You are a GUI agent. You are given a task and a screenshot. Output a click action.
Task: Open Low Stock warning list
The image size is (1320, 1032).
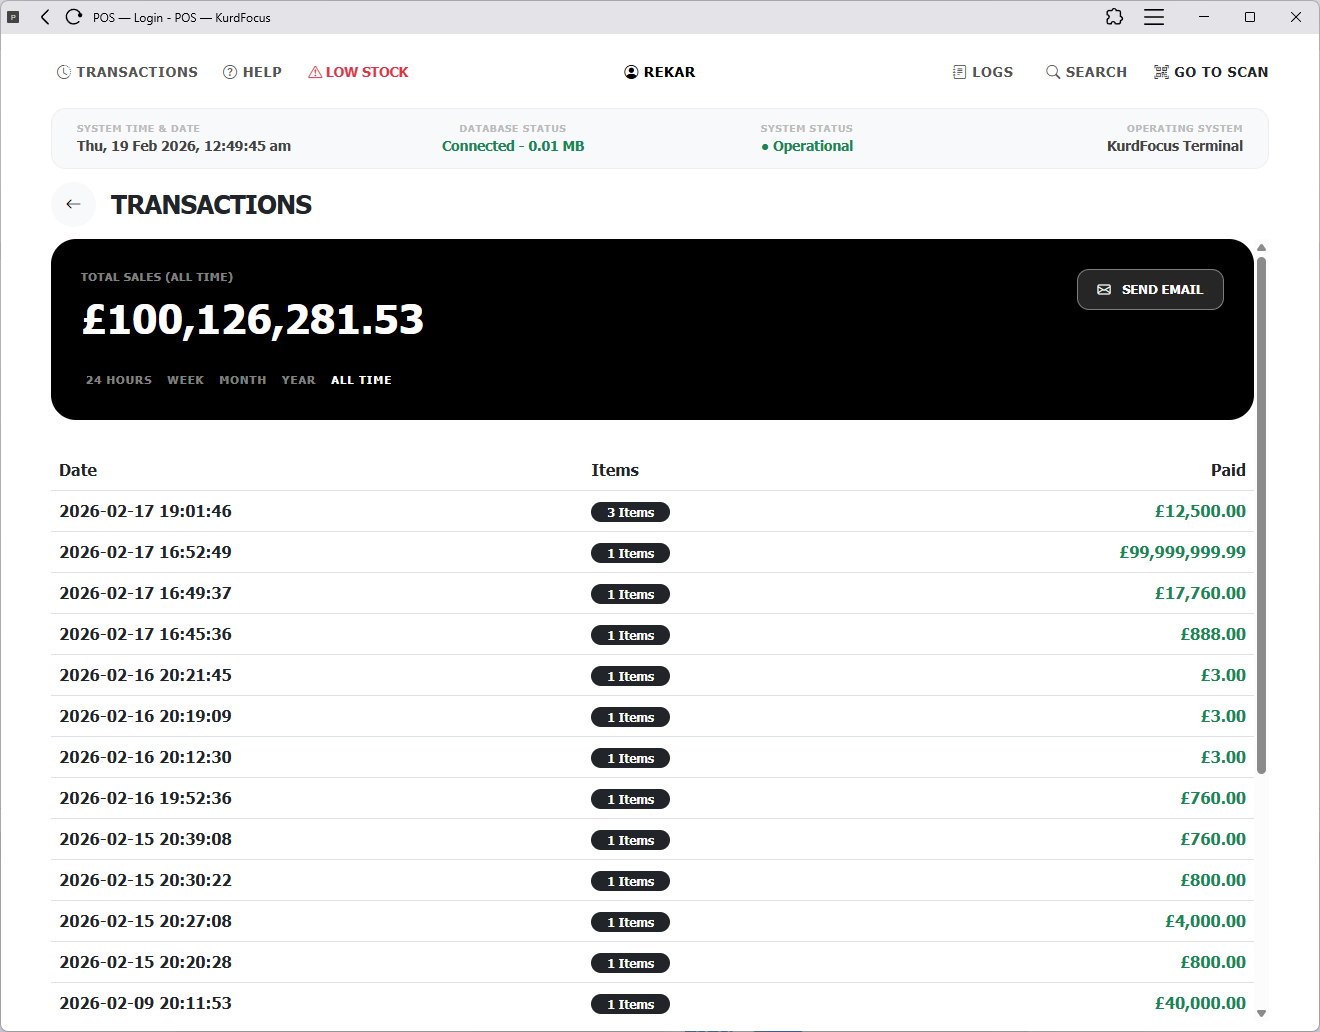358,72
